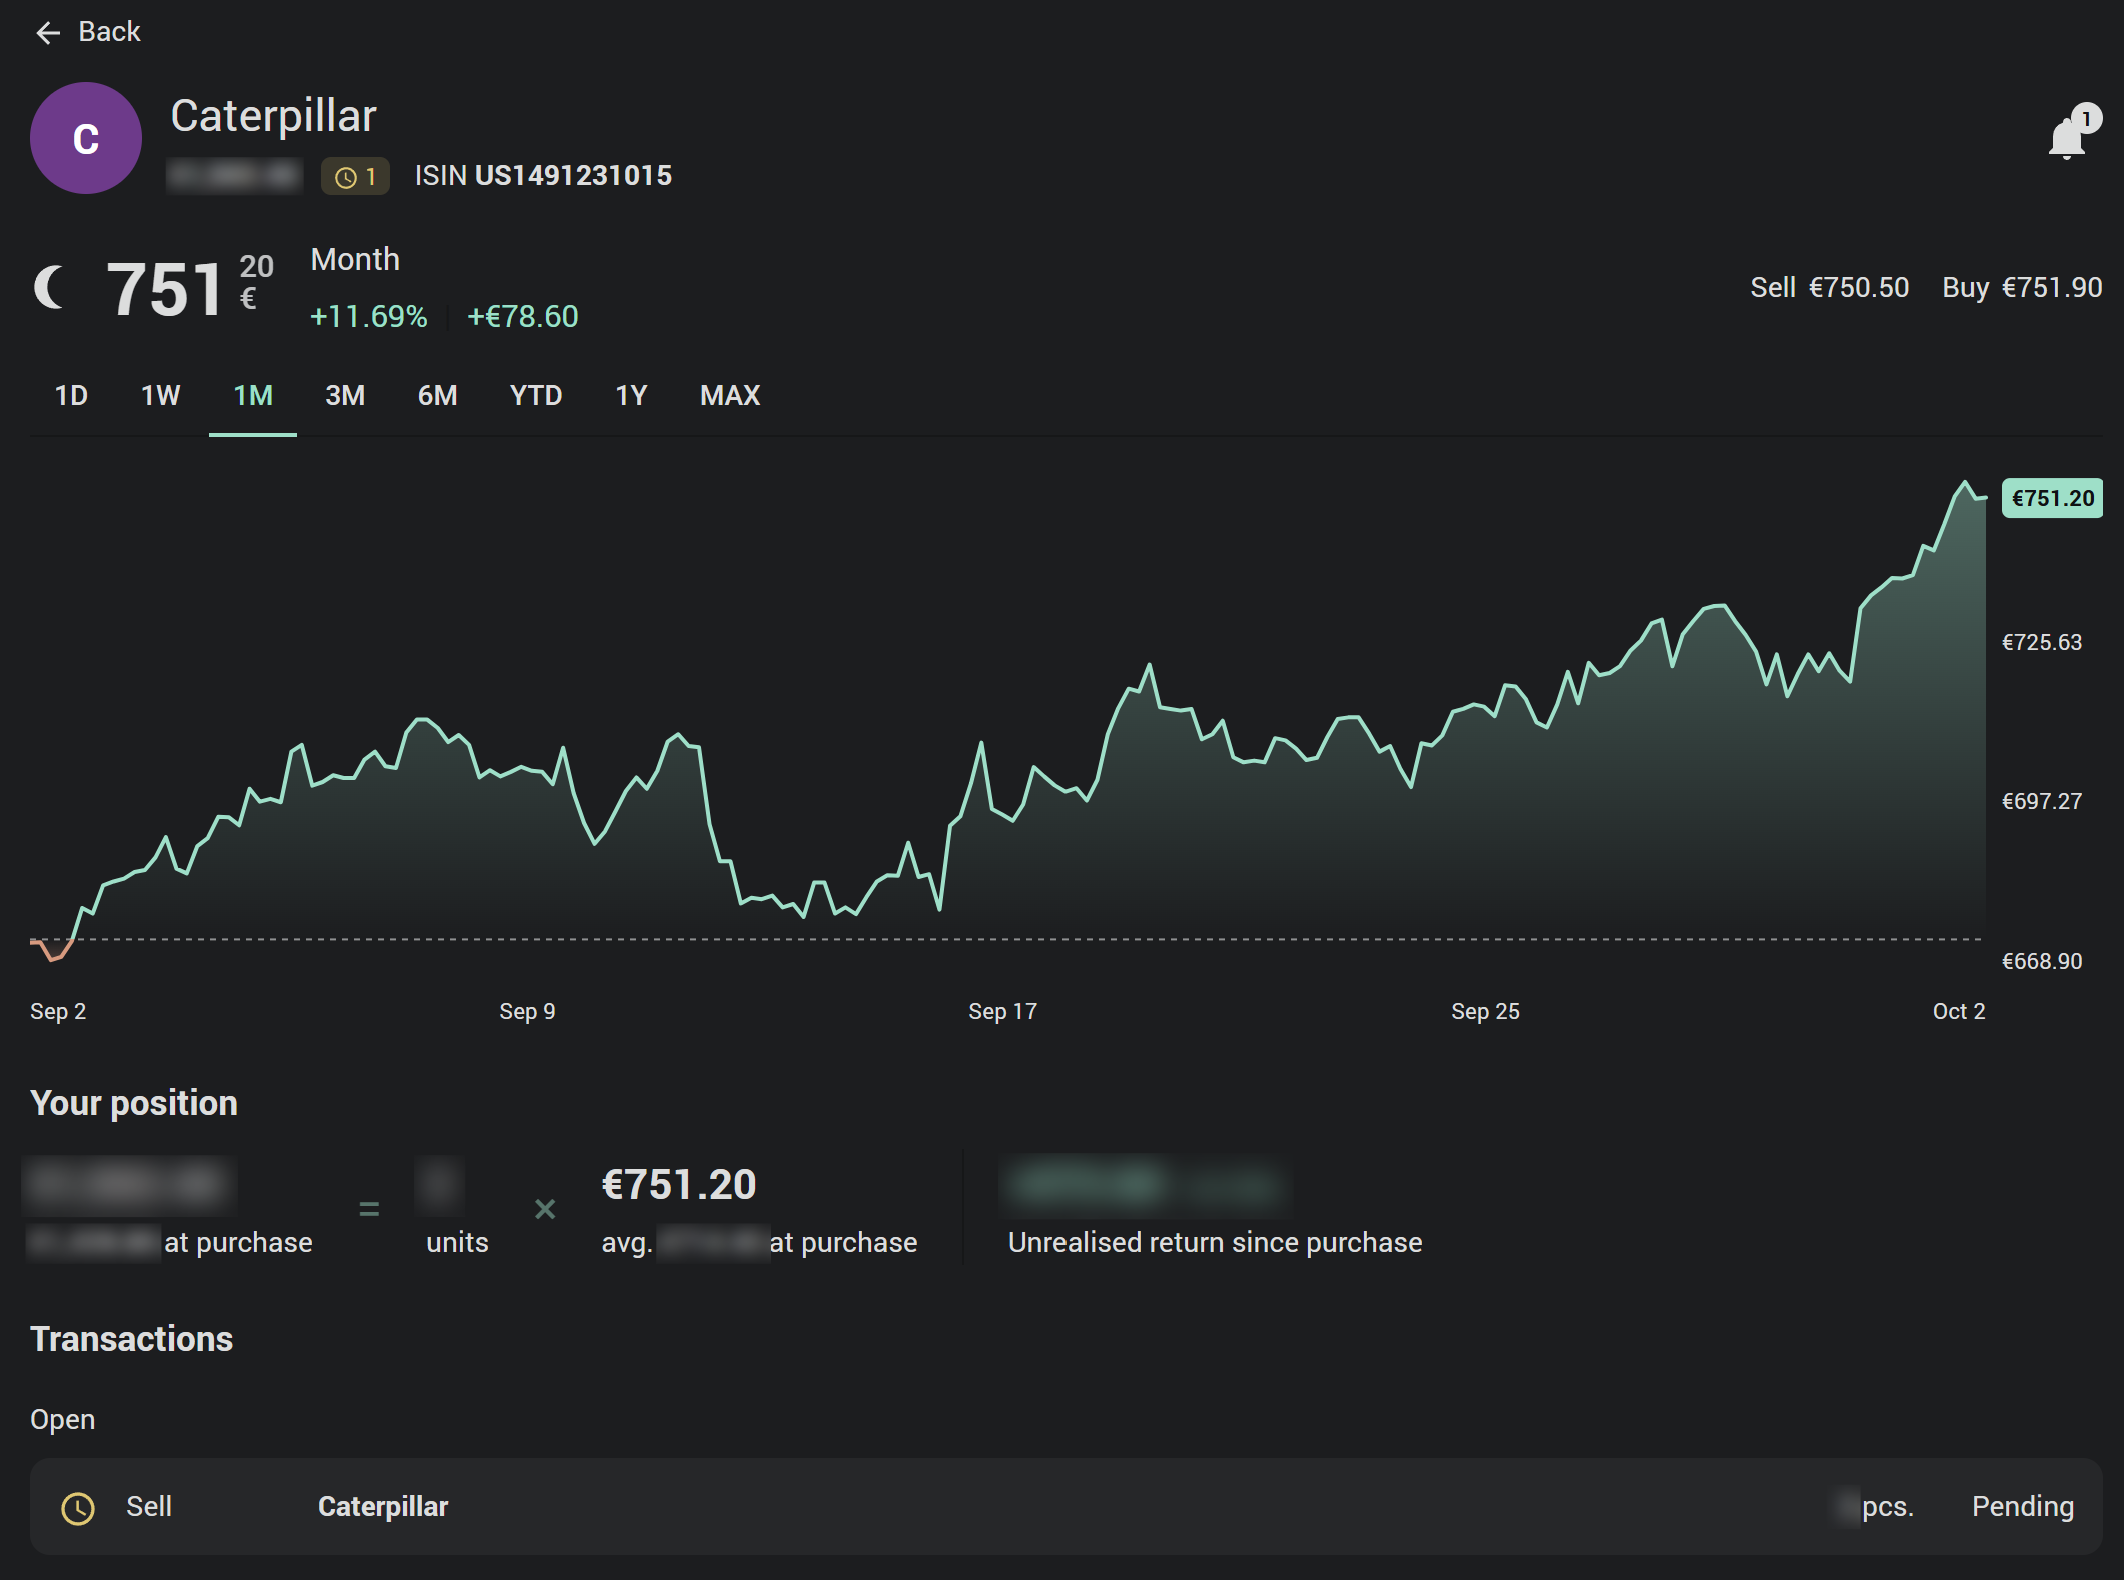Click the €751.20 chart price tag
Viewport: 2124px width, 1580px height.
pos(2052,498)
